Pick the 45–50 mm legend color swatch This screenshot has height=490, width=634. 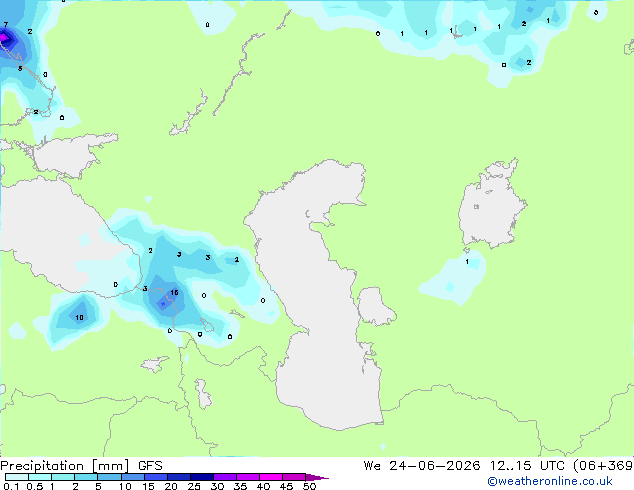coord(294,477)
